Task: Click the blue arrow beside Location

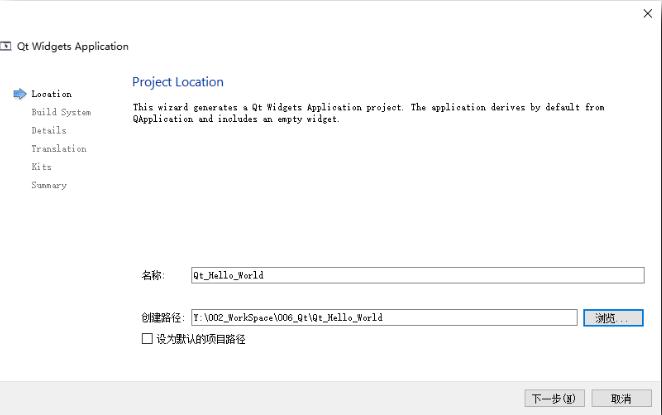Action: click(x=19, y=94)
